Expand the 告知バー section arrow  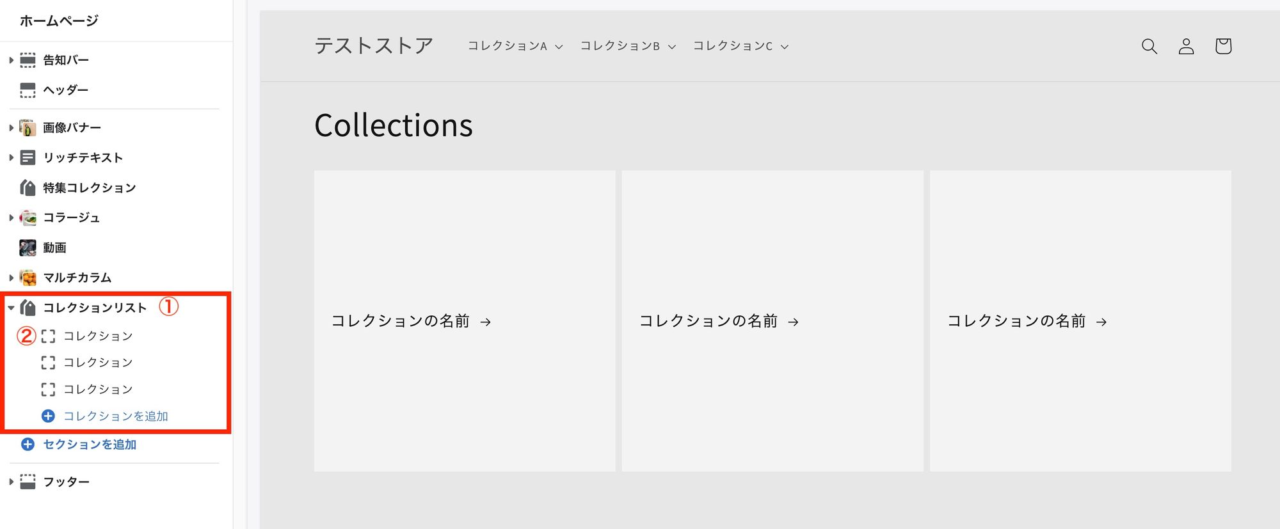pyautogui.click(x=11, y=60)
